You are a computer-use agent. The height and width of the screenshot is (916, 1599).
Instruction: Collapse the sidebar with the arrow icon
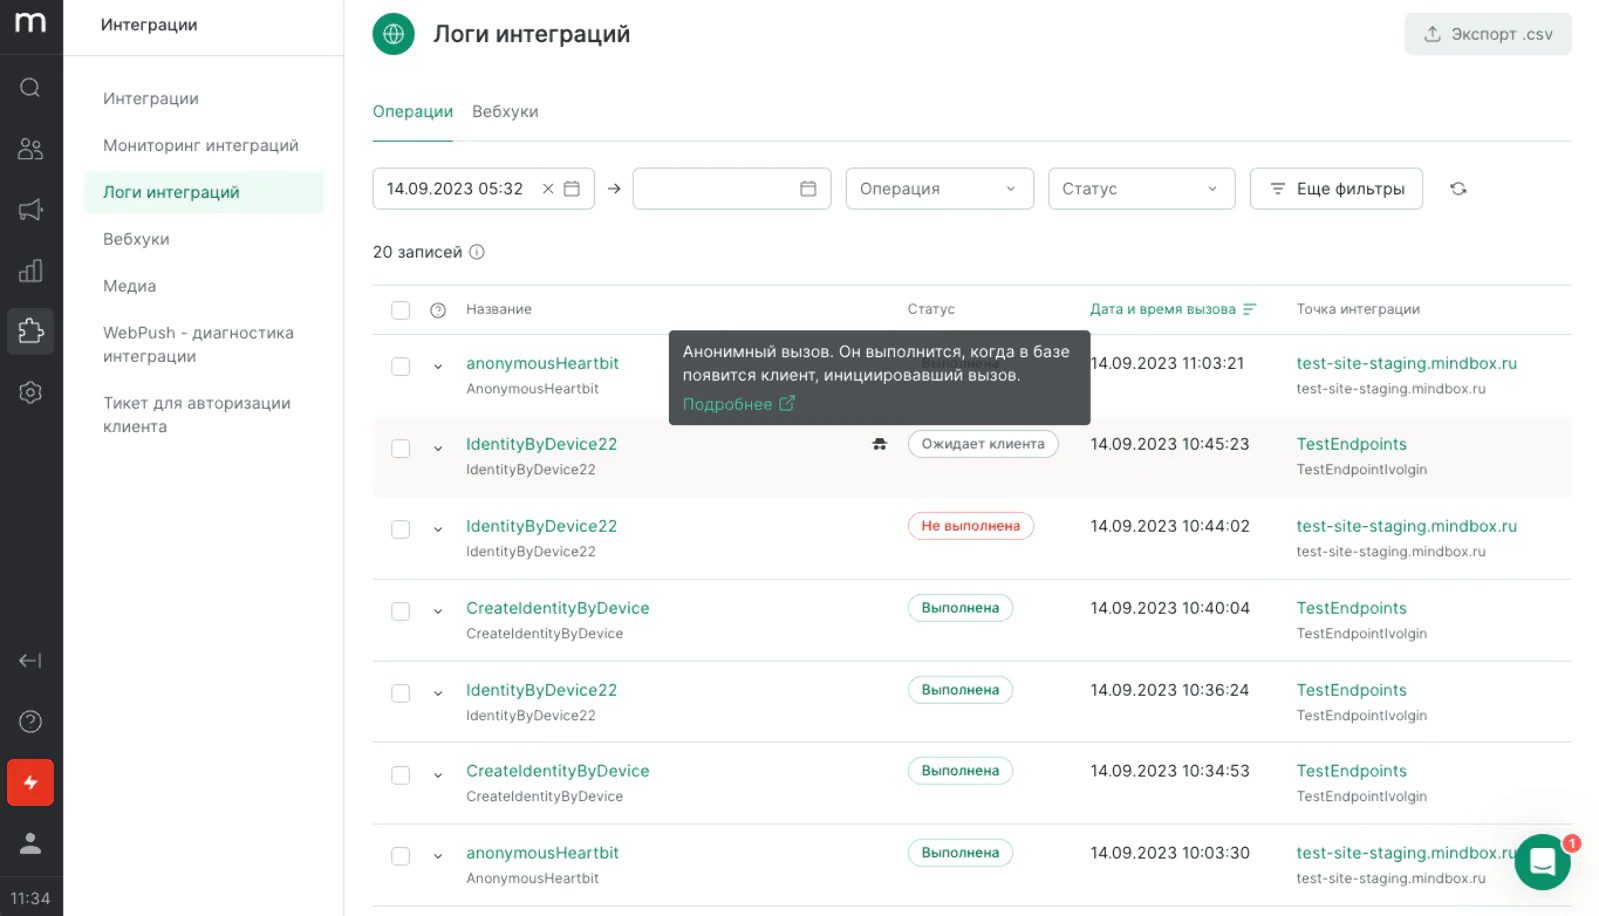click(x=30, y=660)
